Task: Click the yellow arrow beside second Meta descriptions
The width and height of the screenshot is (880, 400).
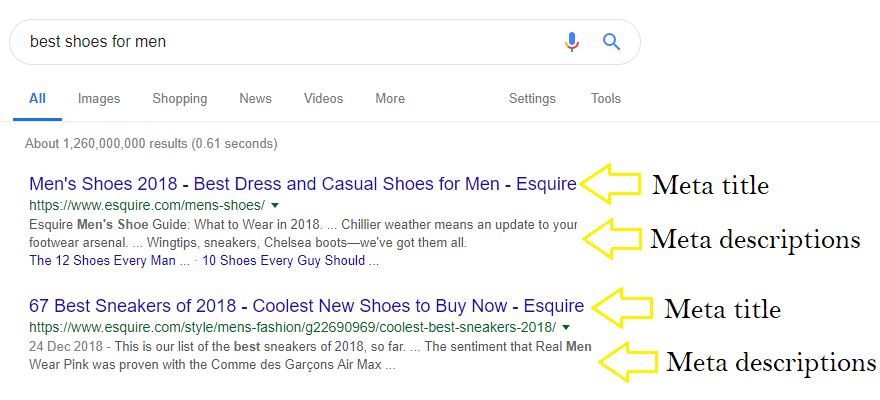Action: click(x=627, y=362)
